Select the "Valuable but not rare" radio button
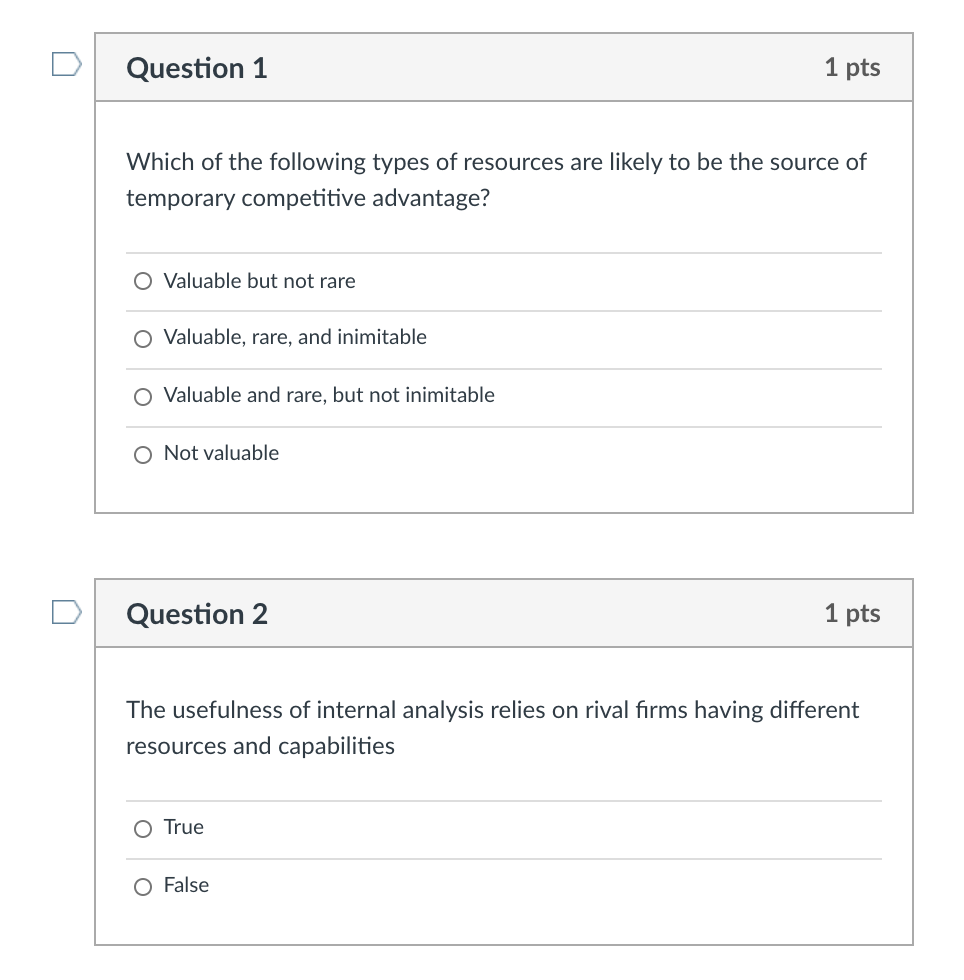964x980 pixels. 143,282
